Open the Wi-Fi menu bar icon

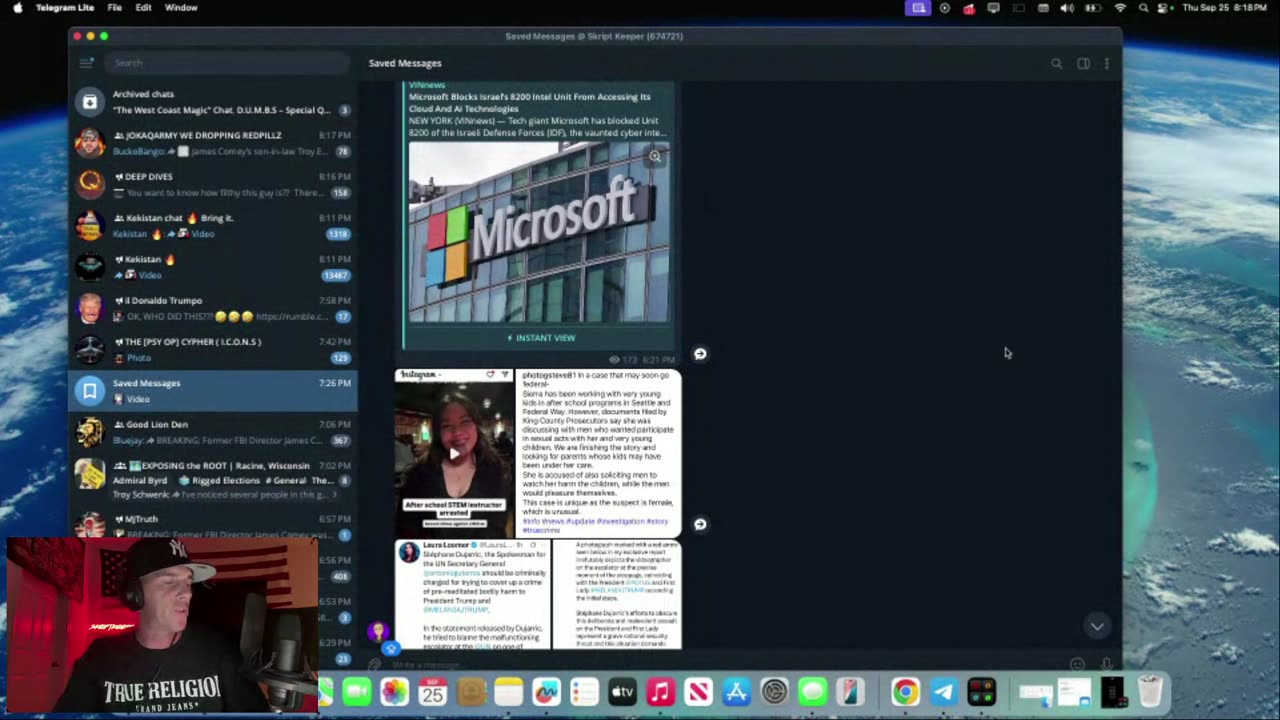[x=1120, y=8]
